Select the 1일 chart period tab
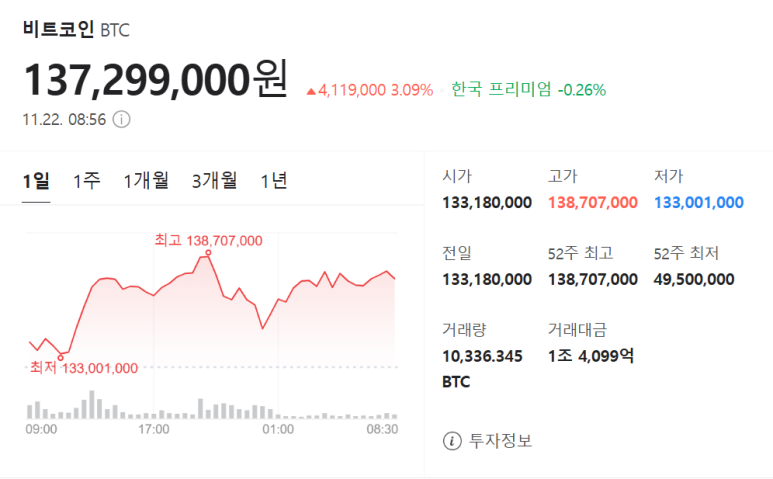 point(36,181)
